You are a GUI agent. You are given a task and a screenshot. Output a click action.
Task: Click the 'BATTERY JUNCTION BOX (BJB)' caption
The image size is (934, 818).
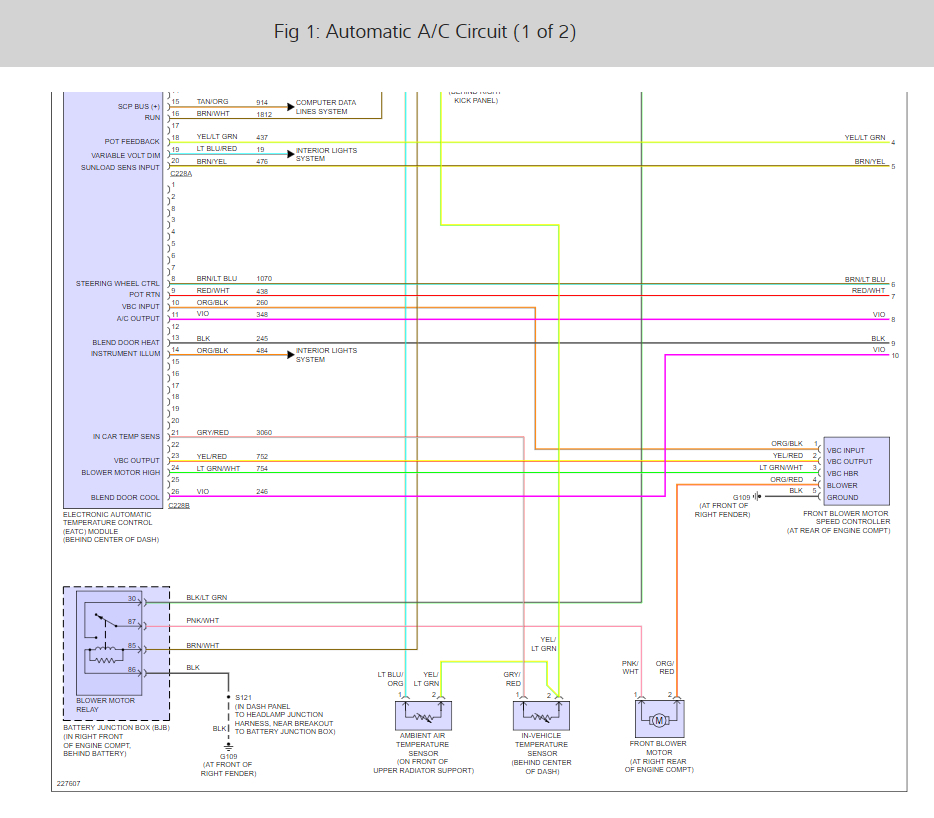point(117,727)
